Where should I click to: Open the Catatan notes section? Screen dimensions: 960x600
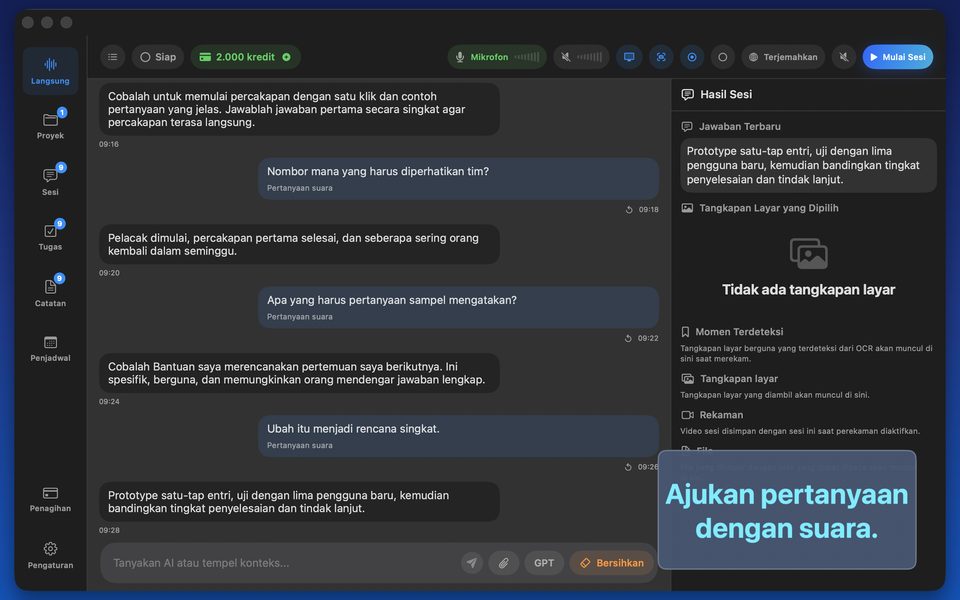click(x=50, y=292)
